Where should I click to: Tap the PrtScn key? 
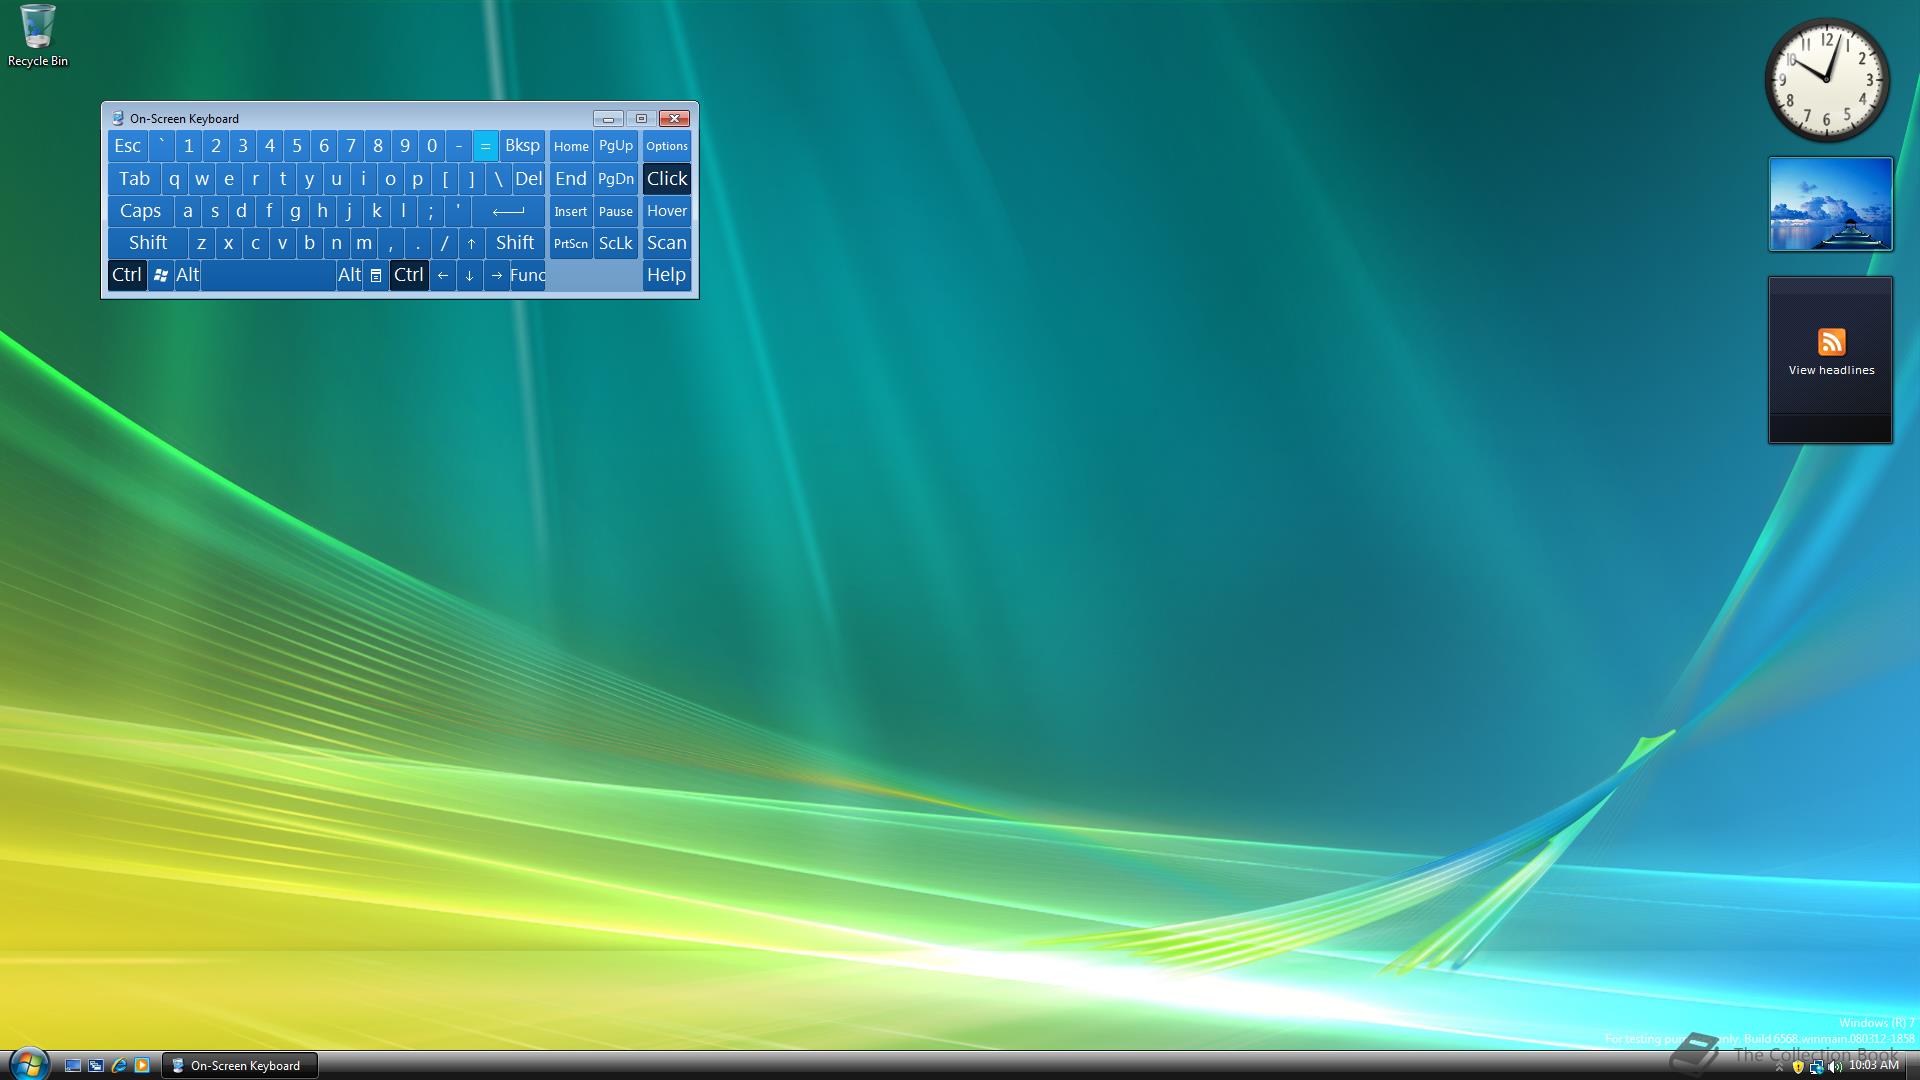coord(571,243)
